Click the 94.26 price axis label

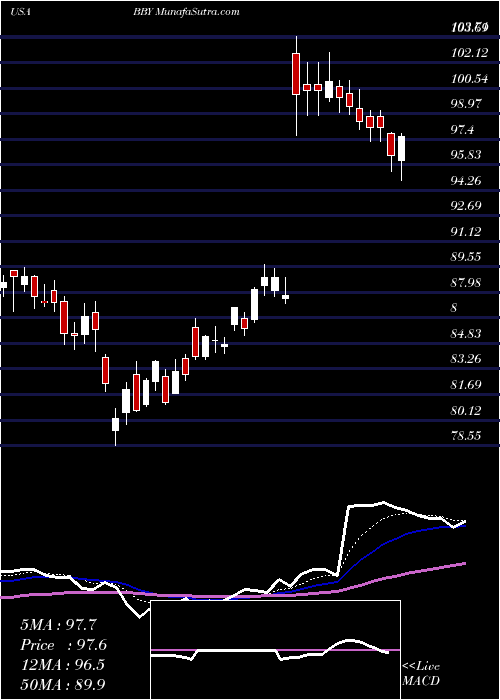coord(467,180)
